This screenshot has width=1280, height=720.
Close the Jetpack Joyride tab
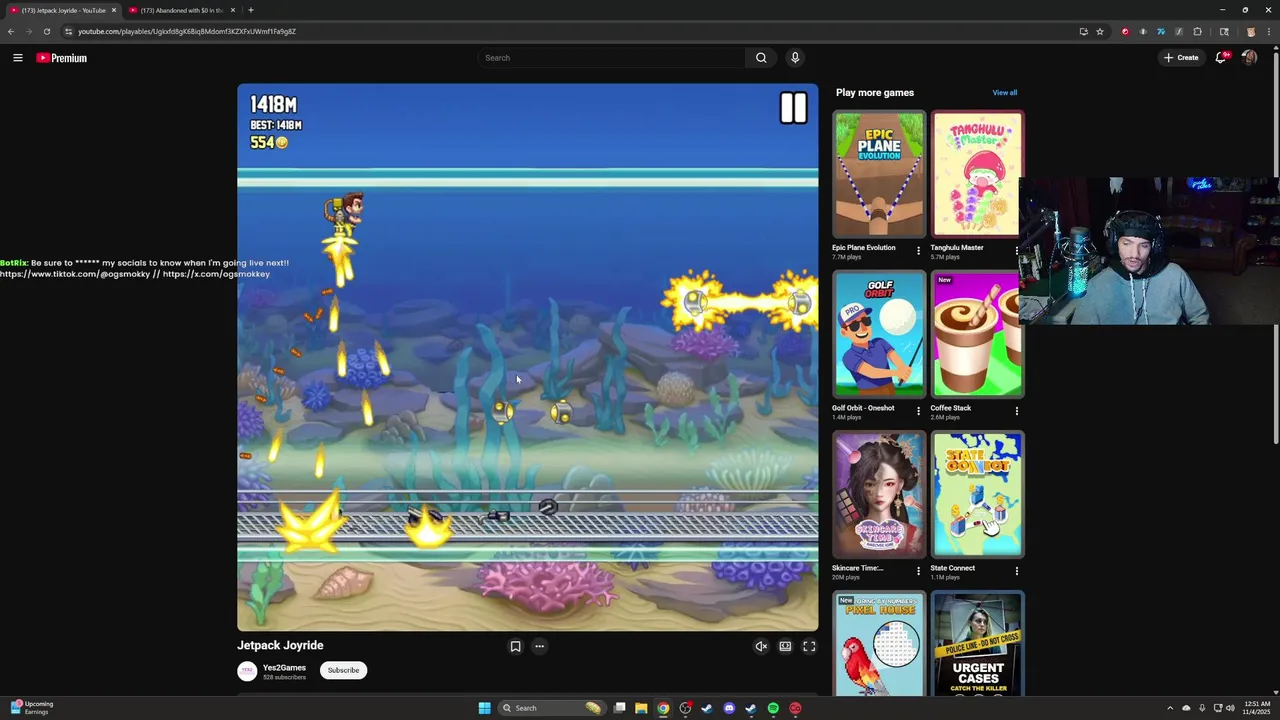(114, 10)
